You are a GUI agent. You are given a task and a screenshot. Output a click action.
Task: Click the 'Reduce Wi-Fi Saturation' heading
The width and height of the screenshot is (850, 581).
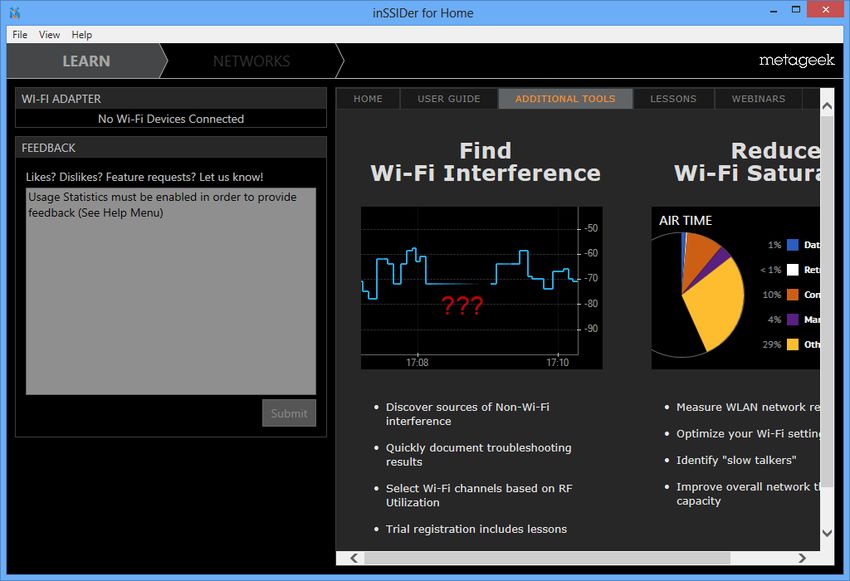(x=747, y=162)
